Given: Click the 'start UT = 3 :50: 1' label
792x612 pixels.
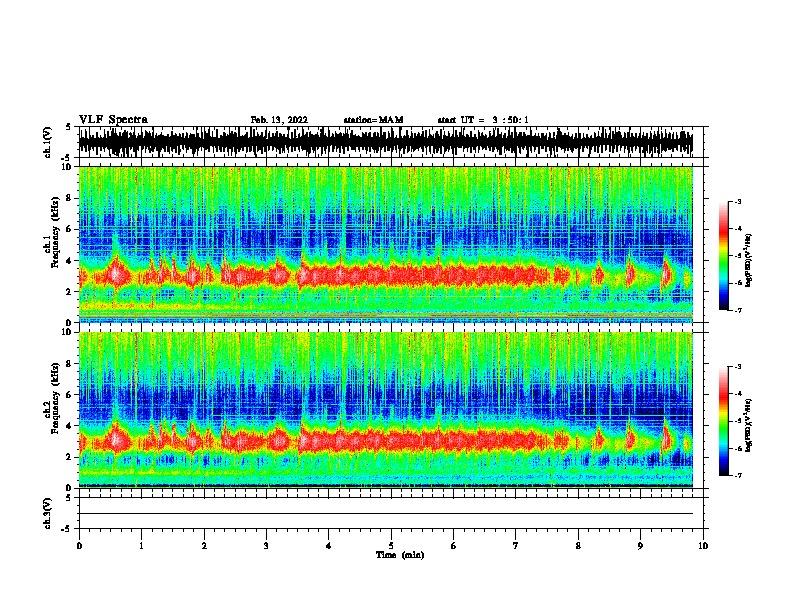Looking at the screenshot, I should tap(483, 120).
